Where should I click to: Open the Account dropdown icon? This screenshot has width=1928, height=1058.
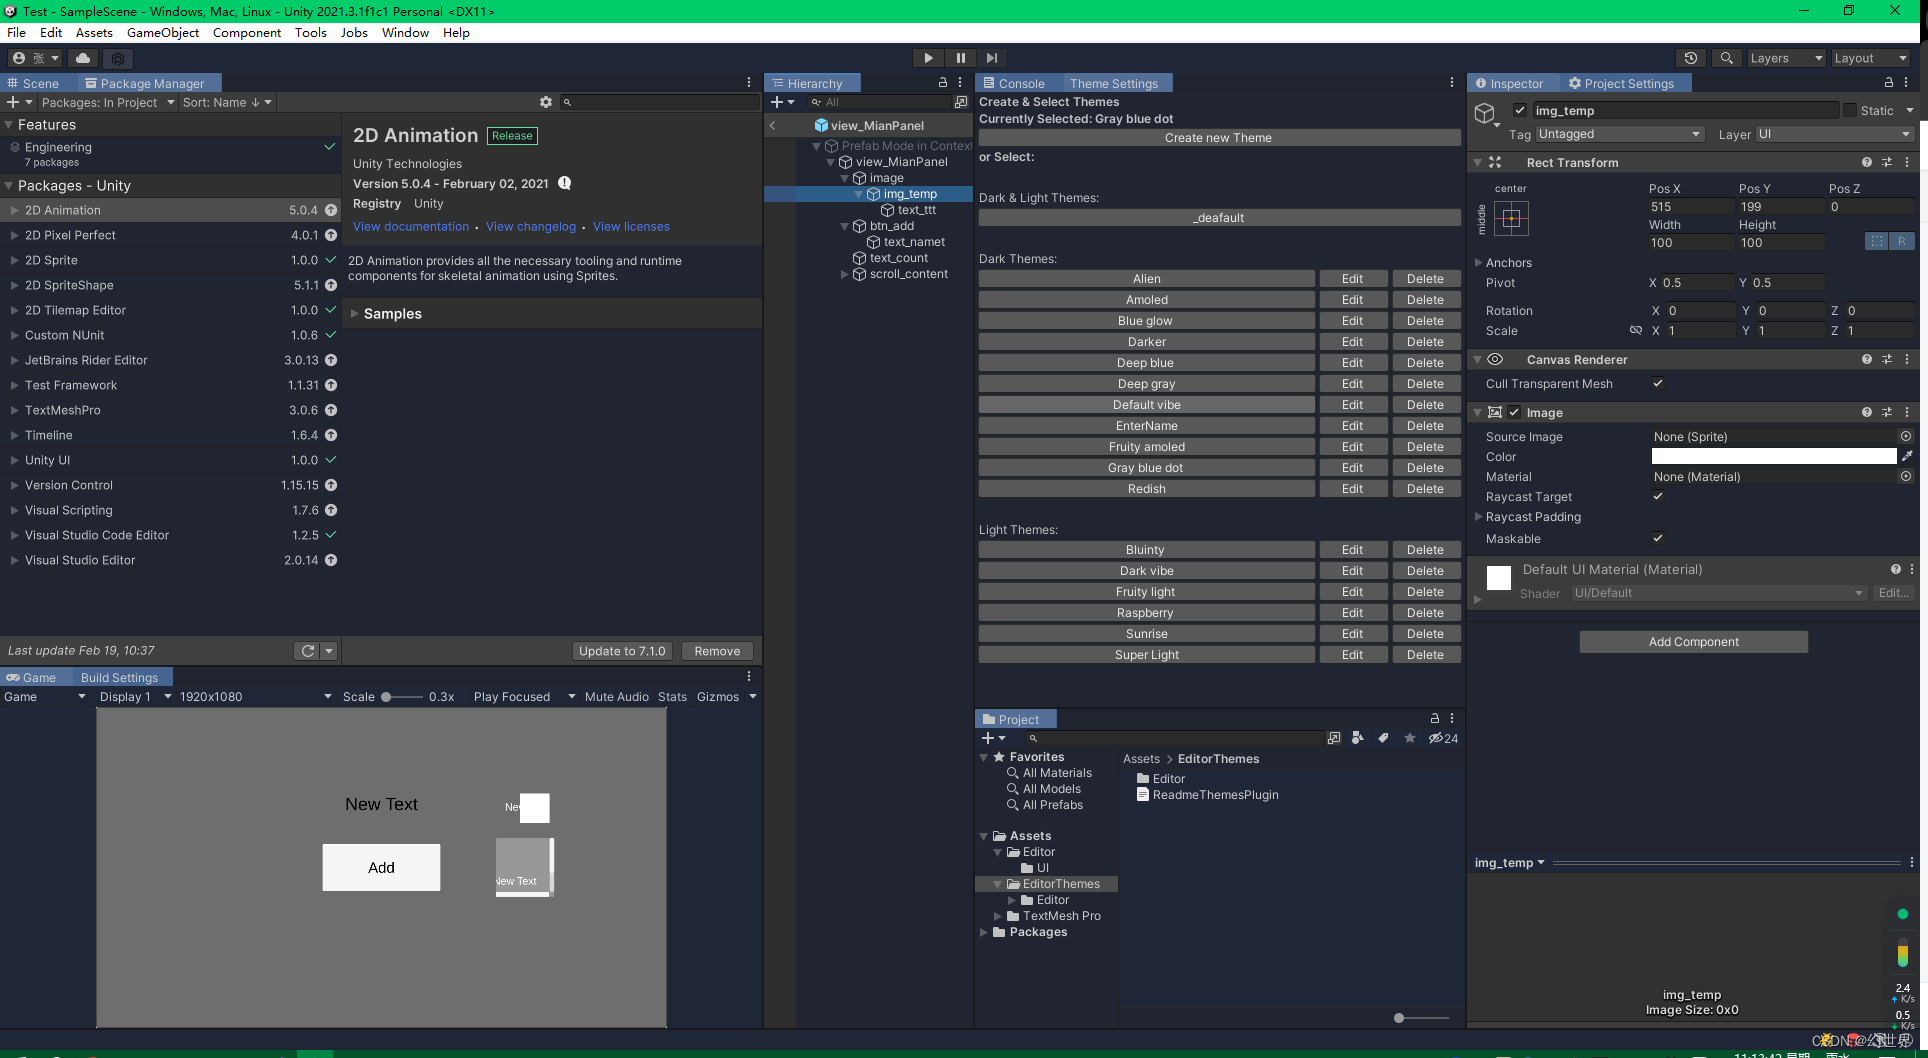34,58
